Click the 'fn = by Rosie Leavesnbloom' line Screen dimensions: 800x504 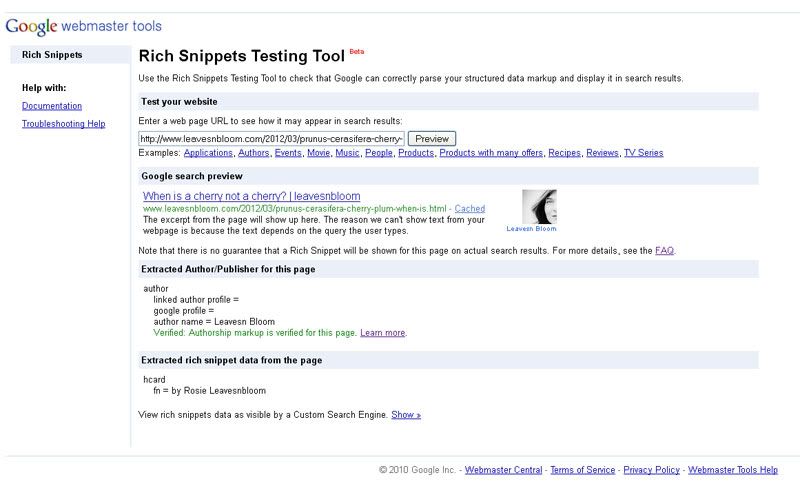point(210,391)
